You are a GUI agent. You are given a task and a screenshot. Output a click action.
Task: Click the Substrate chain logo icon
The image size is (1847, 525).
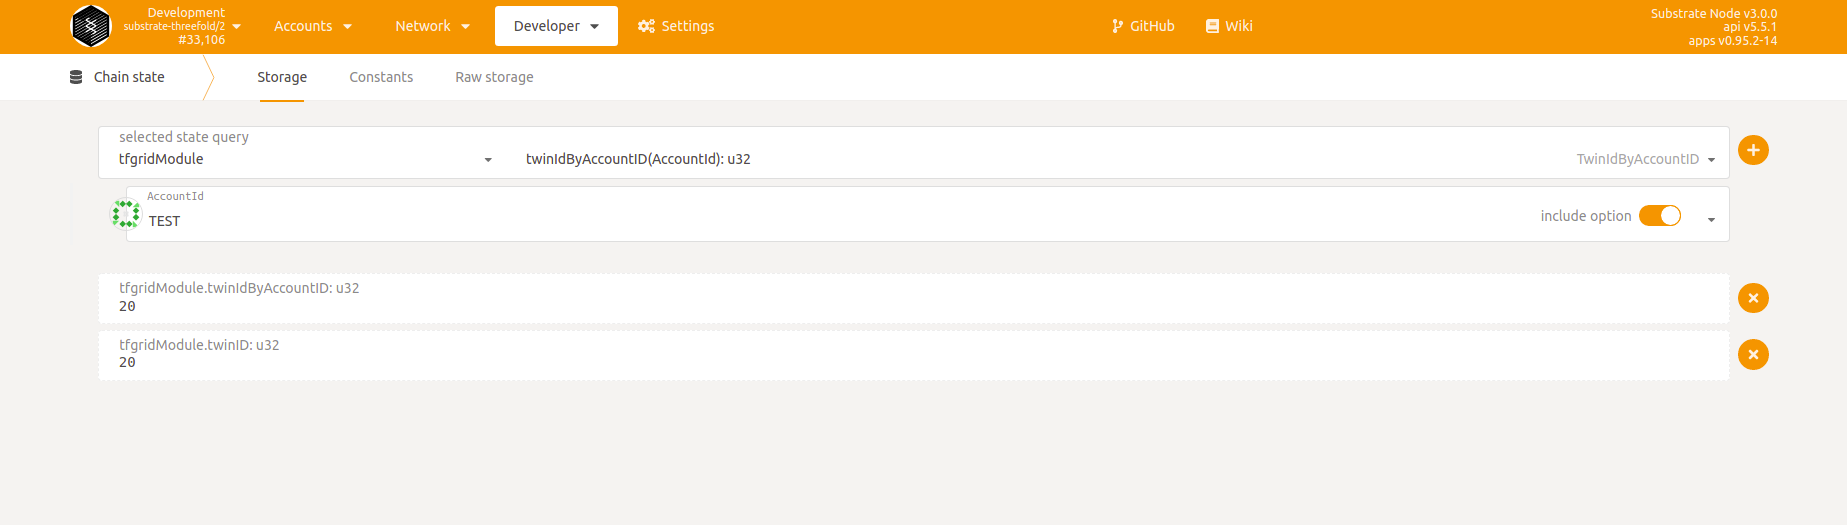point(91,26)
